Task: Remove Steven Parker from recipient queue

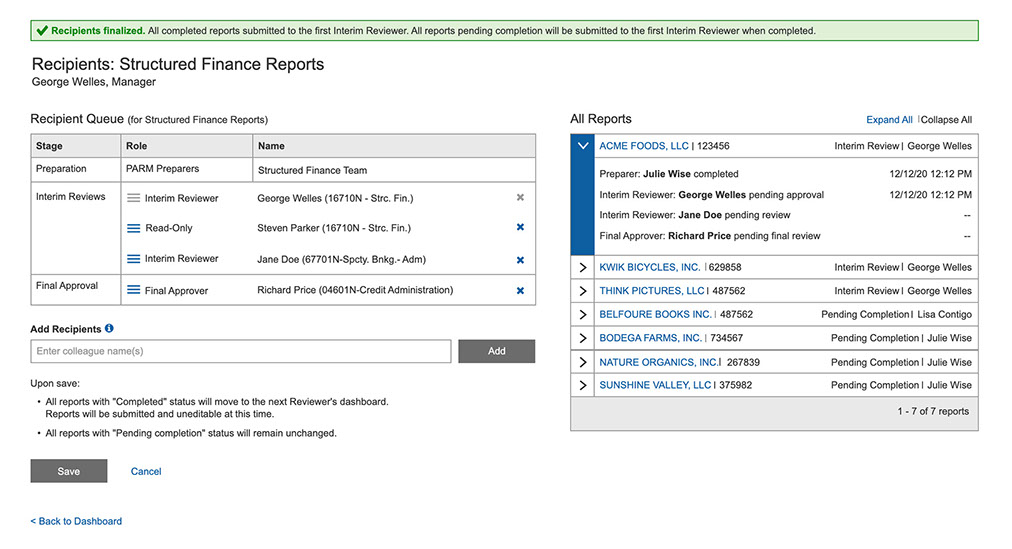Action: pos(520,228)
